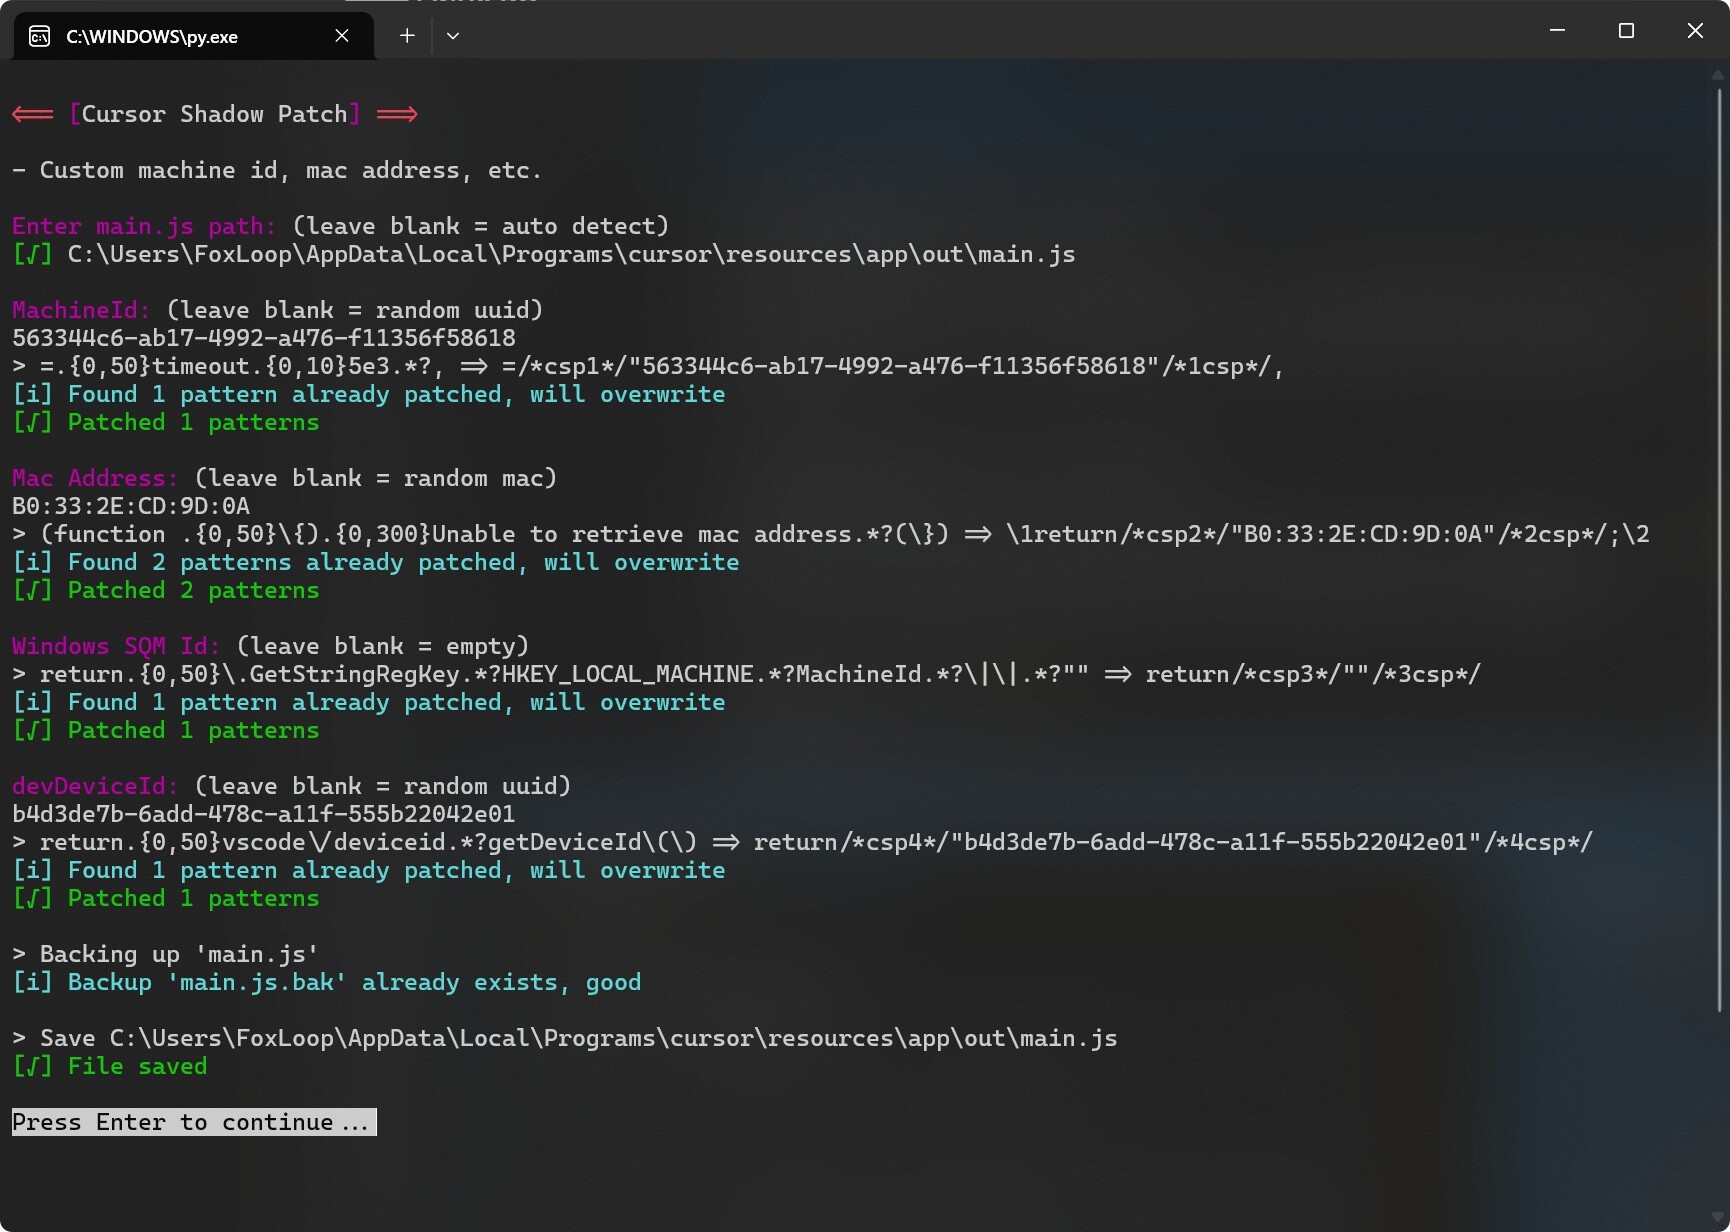Click the left red arrow before Cursor Shadow Patch
Viewport: 1730px width, 1232px height.
pyautogui.click(x=33, y=114)
